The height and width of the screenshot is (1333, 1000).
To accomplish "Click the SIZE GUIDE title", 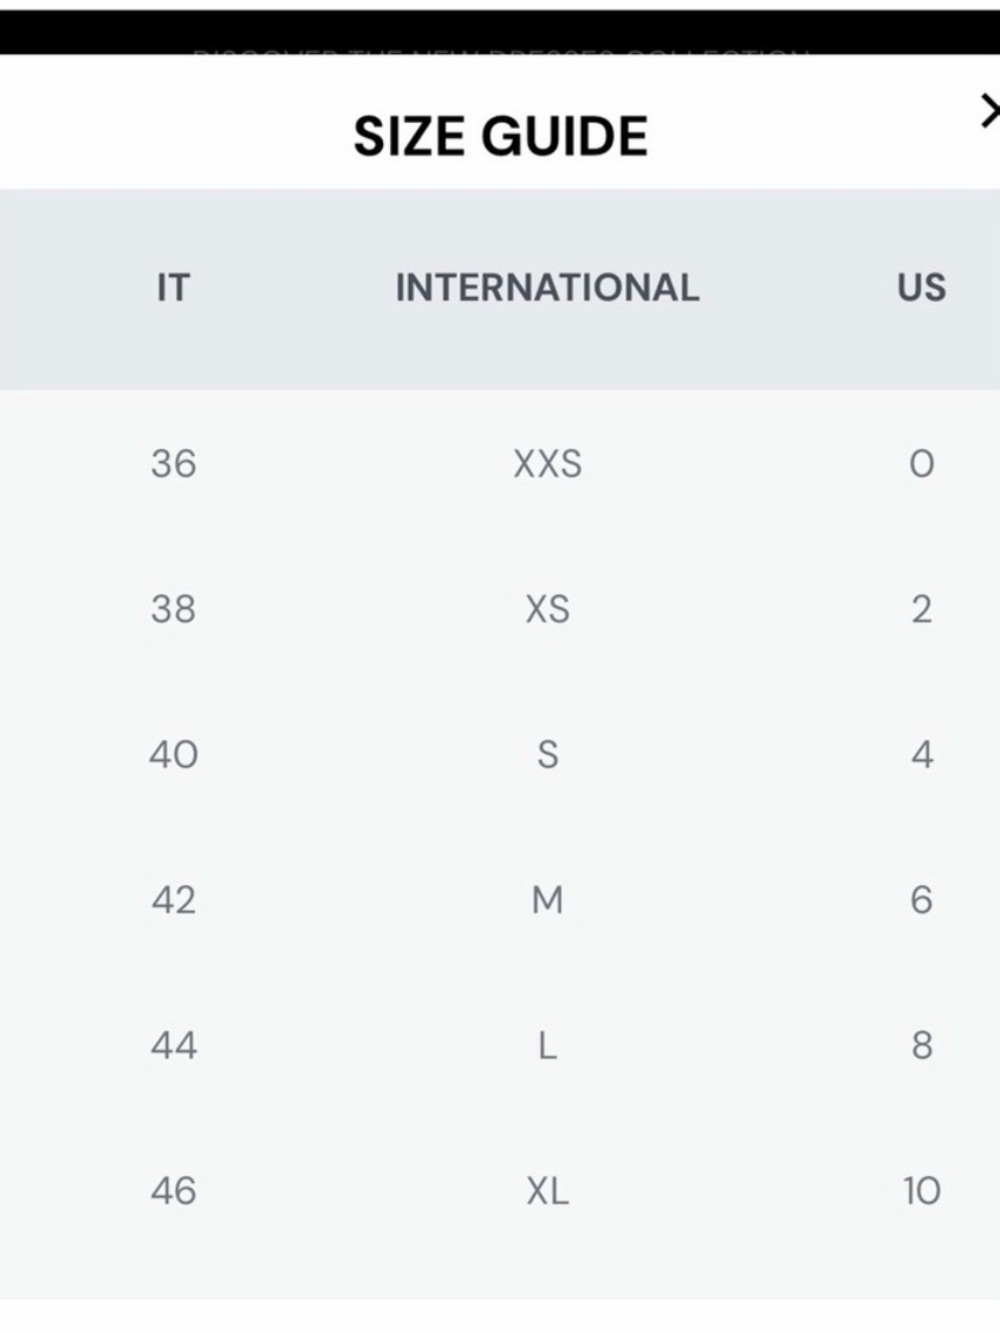I will (x=501, y=136).
